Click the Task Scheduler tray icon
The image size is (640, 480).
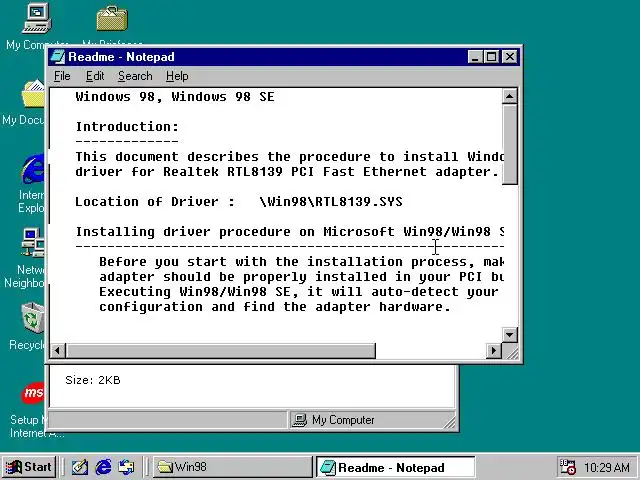(567, 467)
